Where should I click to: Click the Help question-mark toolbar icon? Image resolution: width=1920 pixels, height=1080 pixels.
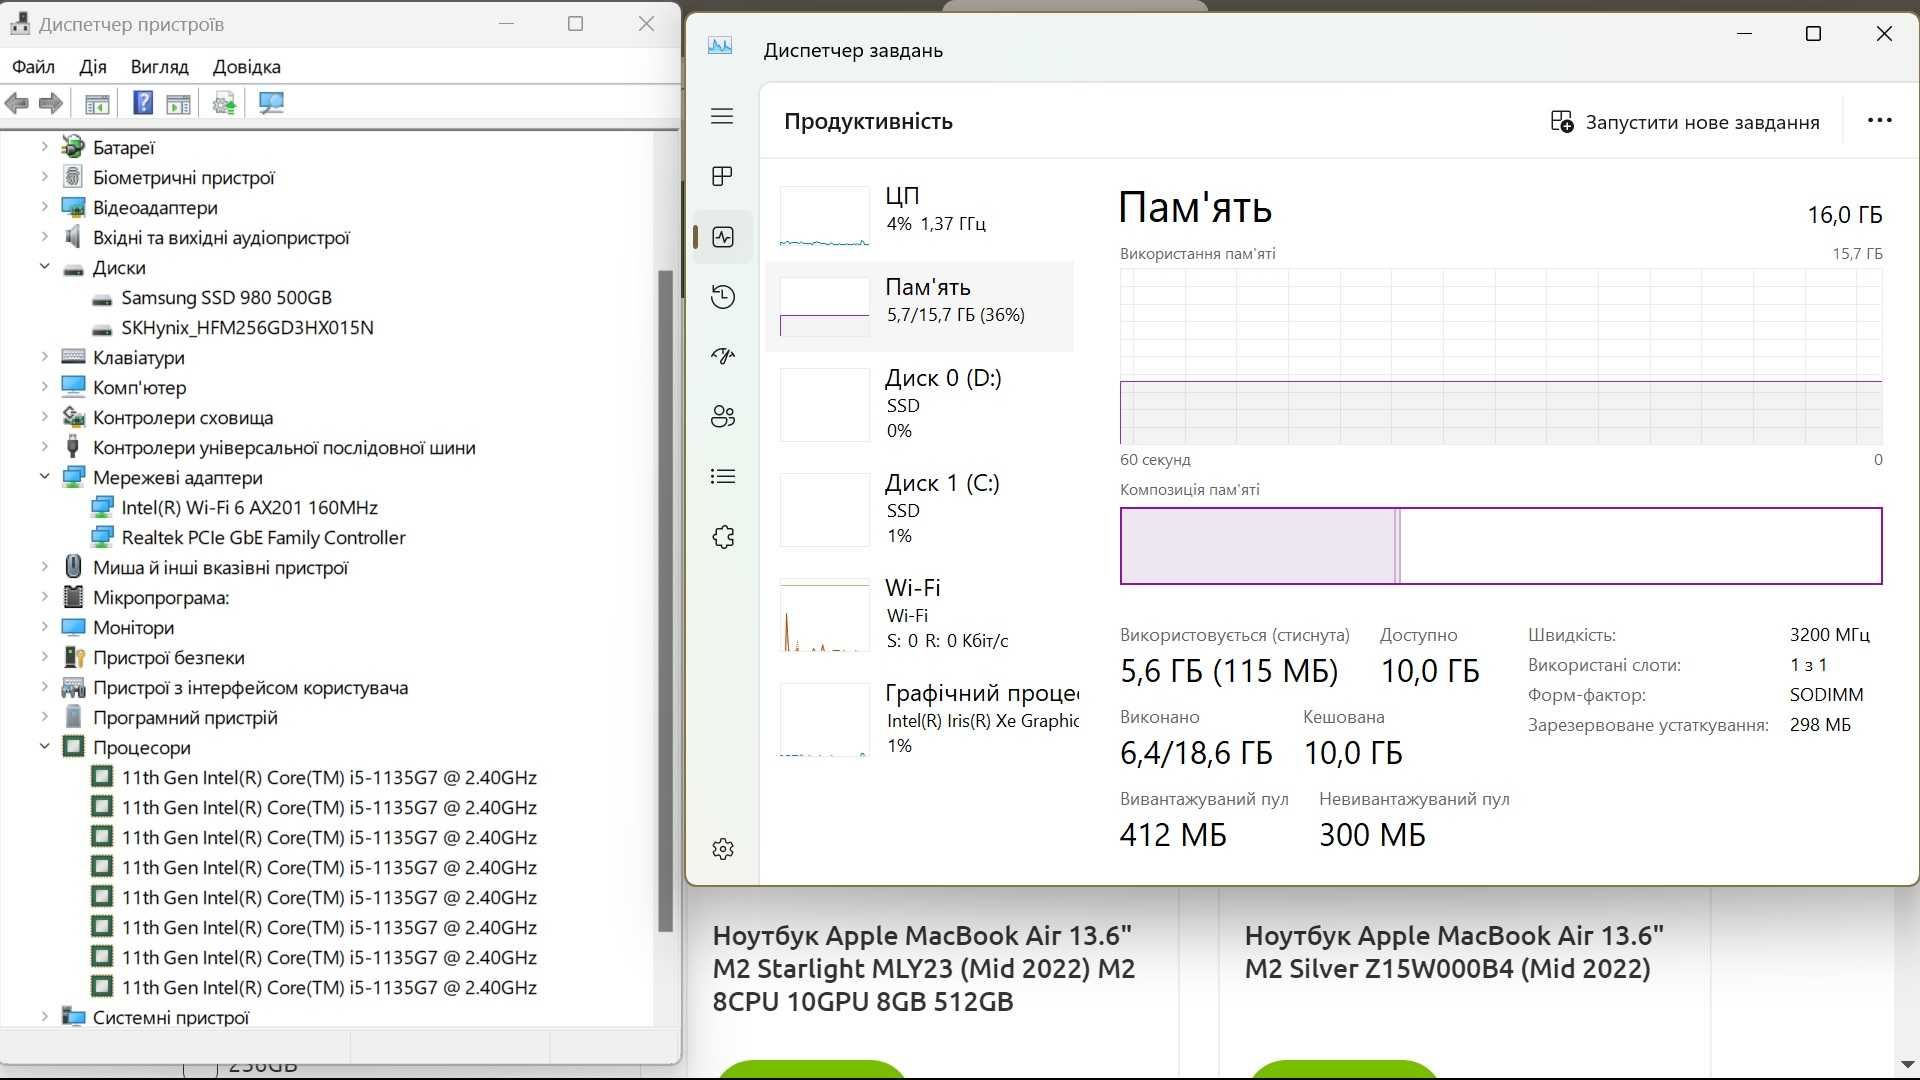point(143,103)
